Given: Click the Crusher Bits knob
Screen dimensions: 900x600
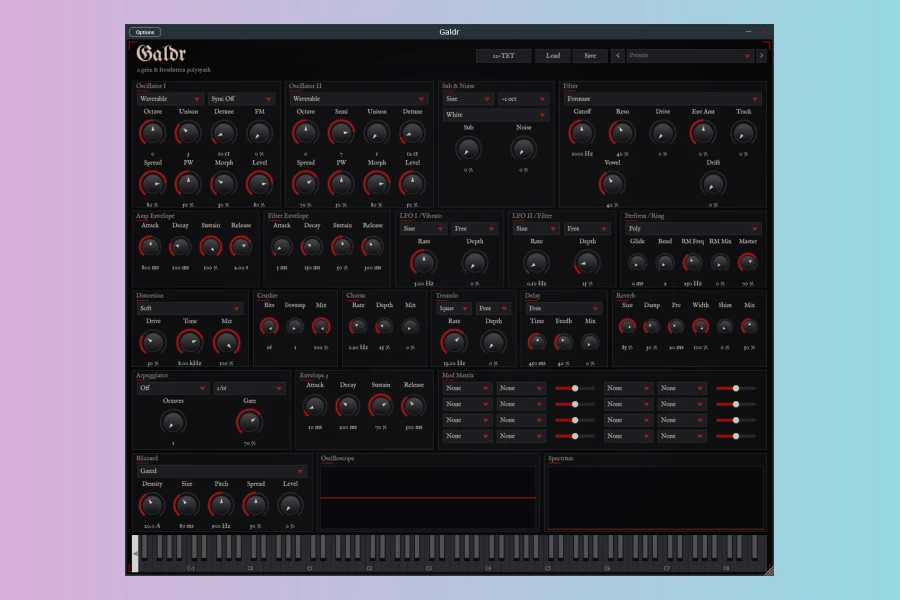Looking at the screenshot, I should click(269, 327).
